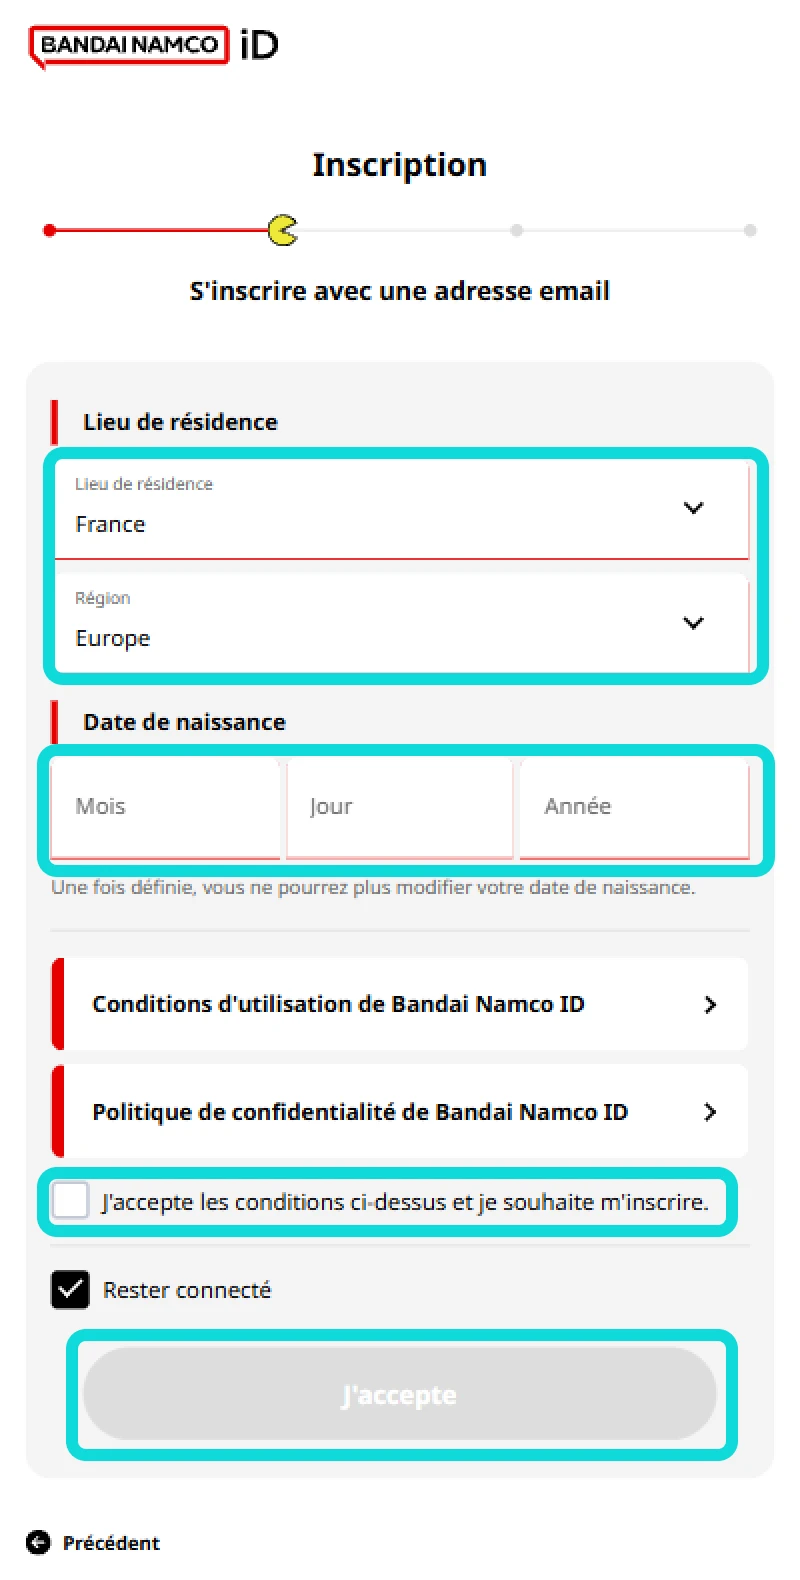The height and width of the screenshot is (1580, 800).
Task: Click the last step dot in progress bar
Action: [x=750, y=231]
